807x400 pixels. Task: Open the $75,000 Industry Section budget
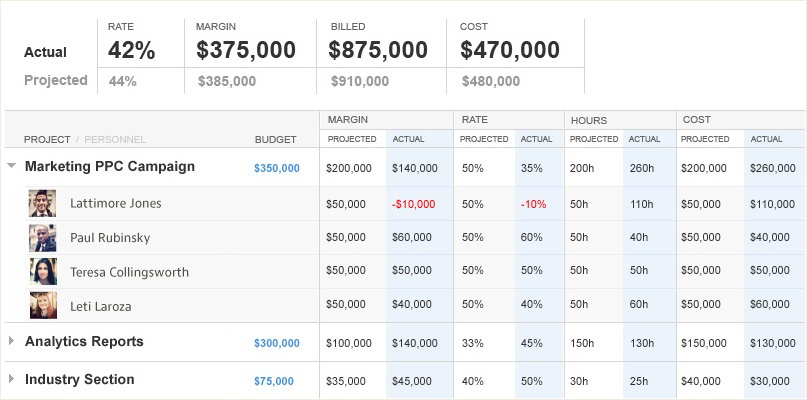[x=274, y=381]
